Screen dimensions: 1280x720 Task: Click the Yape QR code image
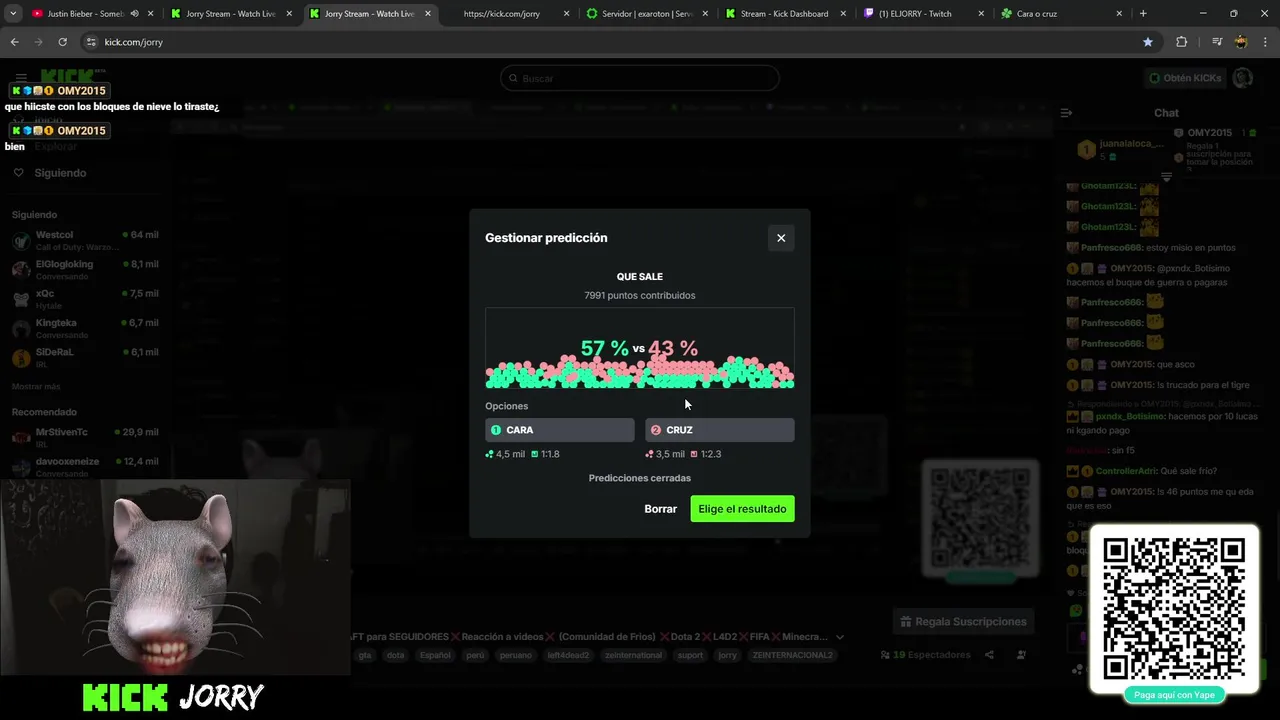click(x=1174, y=608)
